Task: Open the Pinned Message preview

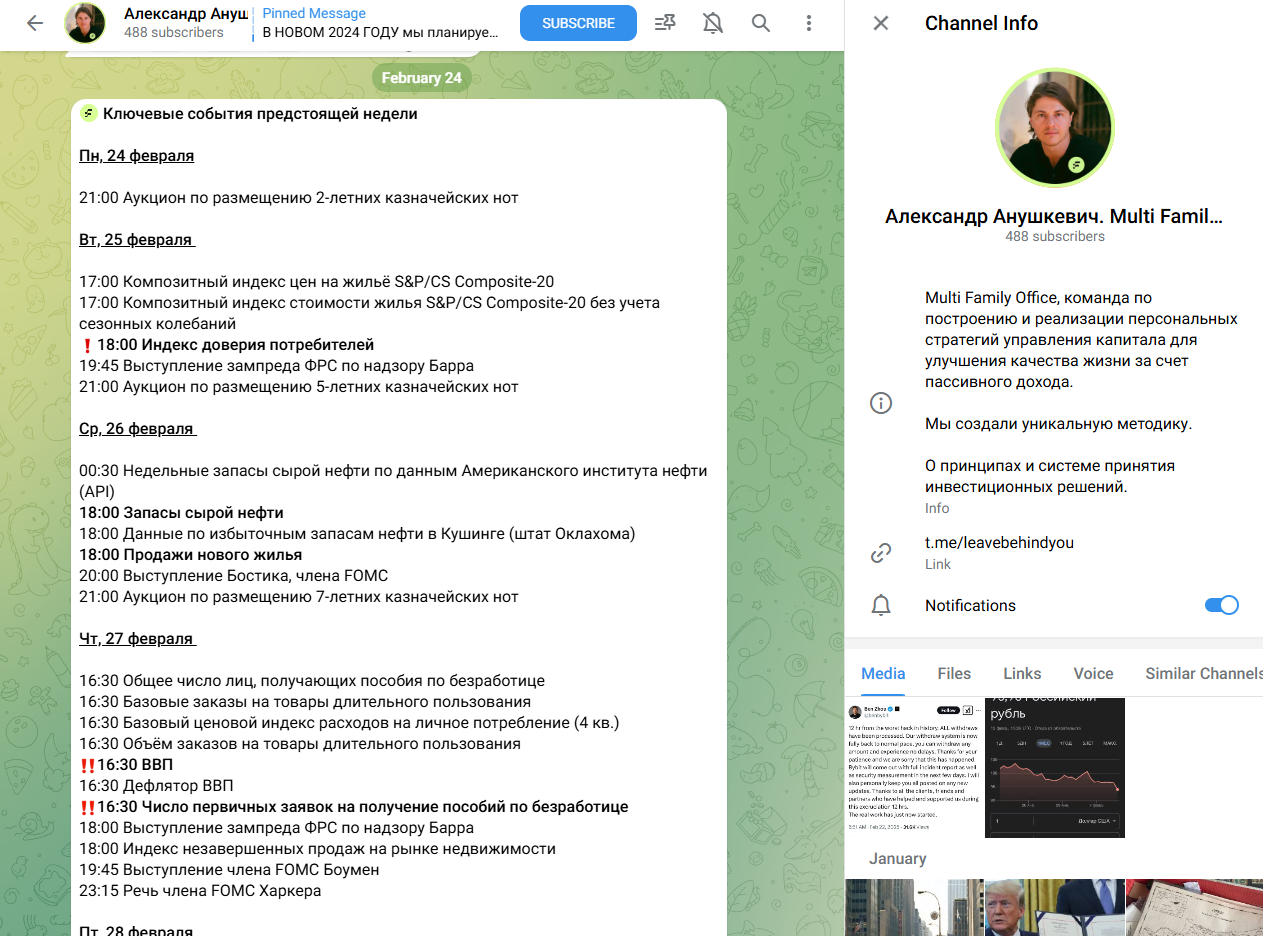Action: pyautogui.click(x=380, y=23)
